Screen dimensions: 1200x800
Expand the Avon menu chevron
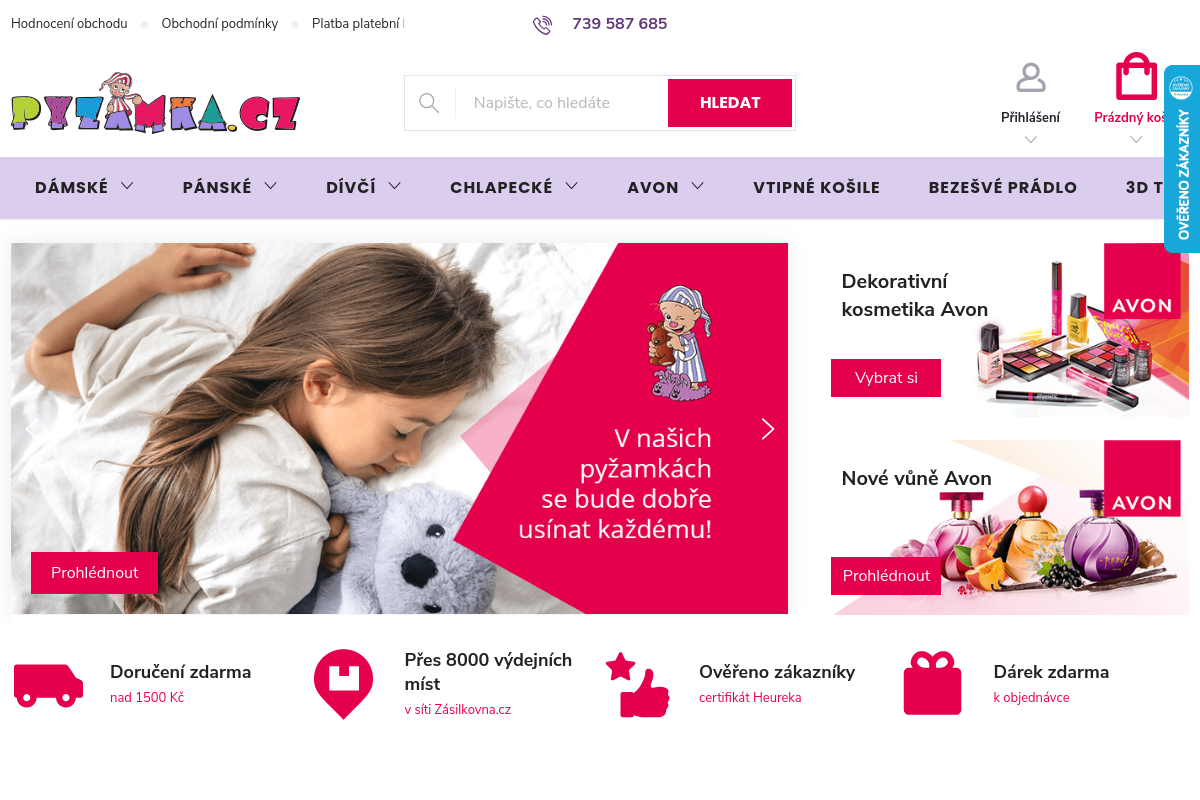[x=698, y=186]
